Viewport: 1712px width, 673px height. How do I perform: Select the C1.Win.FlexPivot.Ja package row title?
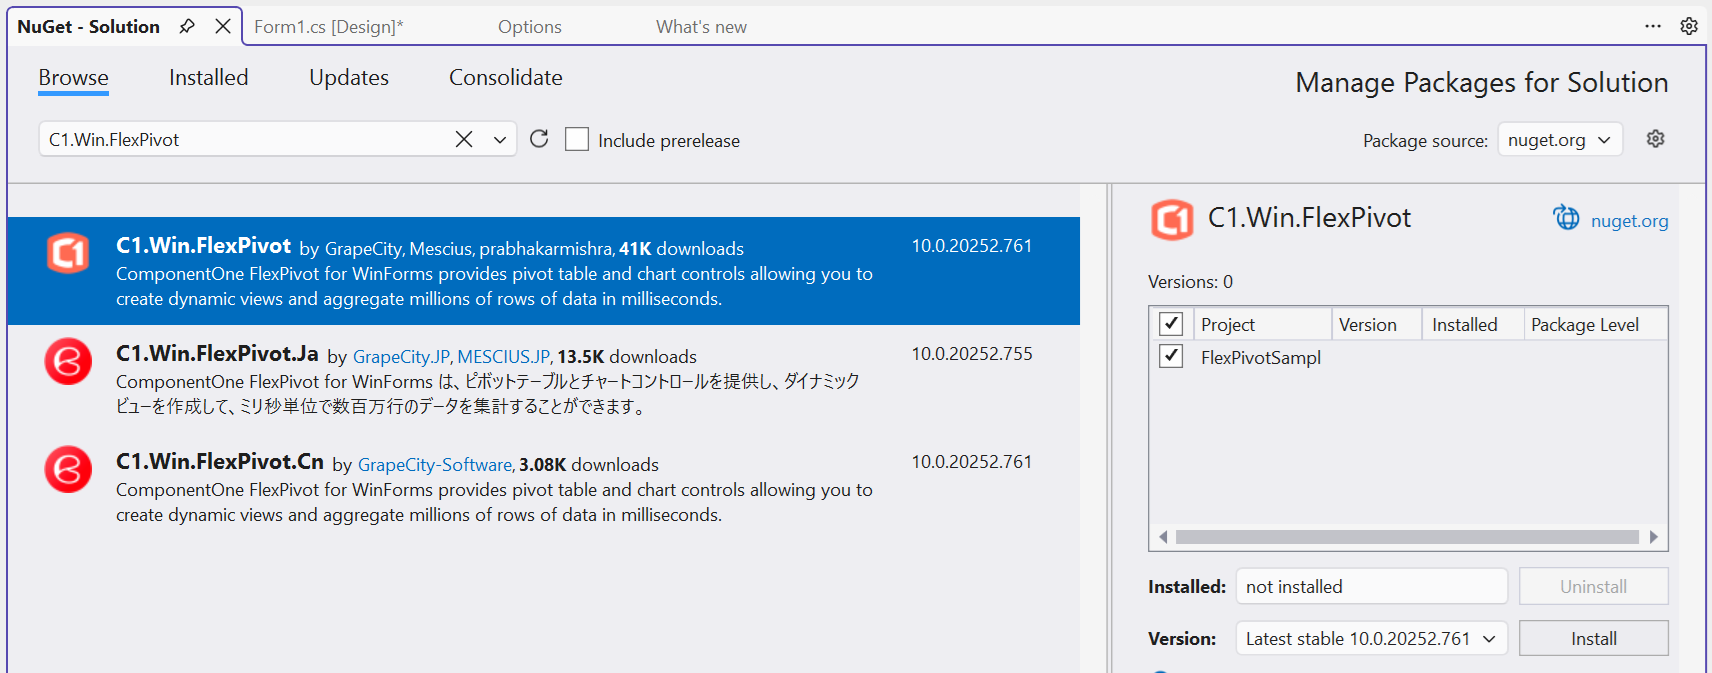(x=217, y=354)
